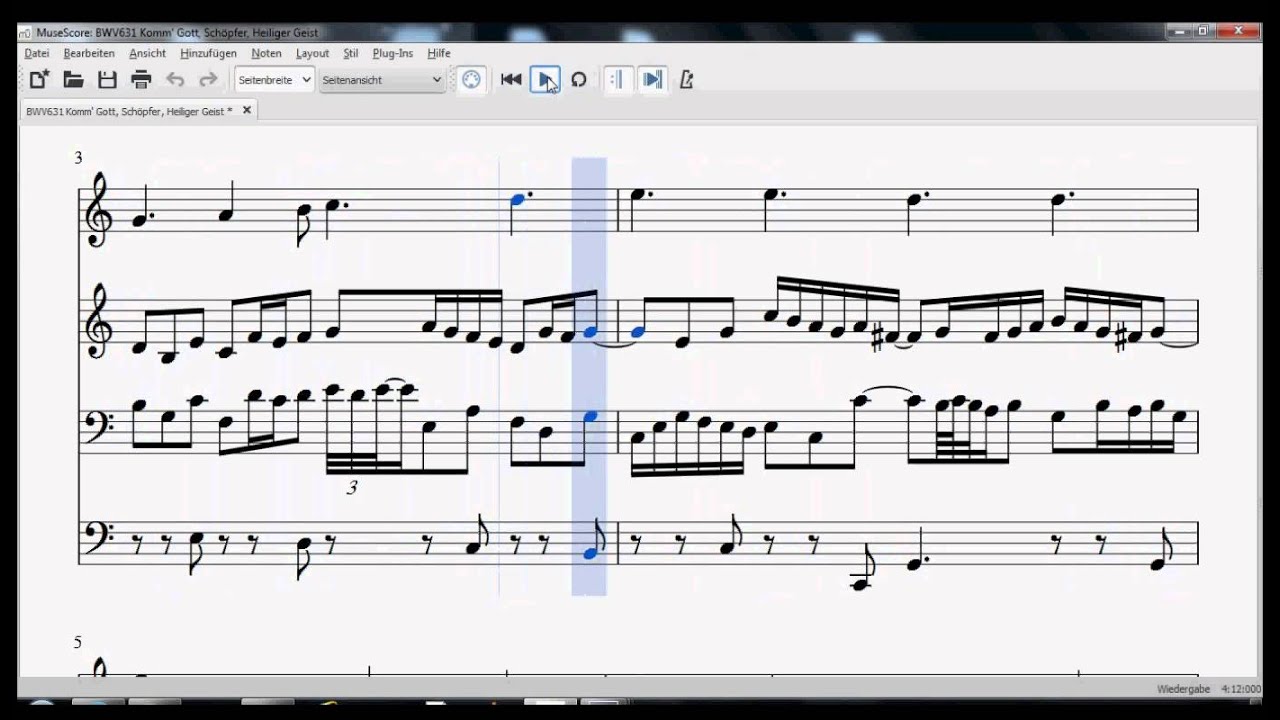This screenshot has height=720, width=1280.
Task: Undo the last action
Action: click(x=175, y=80)
